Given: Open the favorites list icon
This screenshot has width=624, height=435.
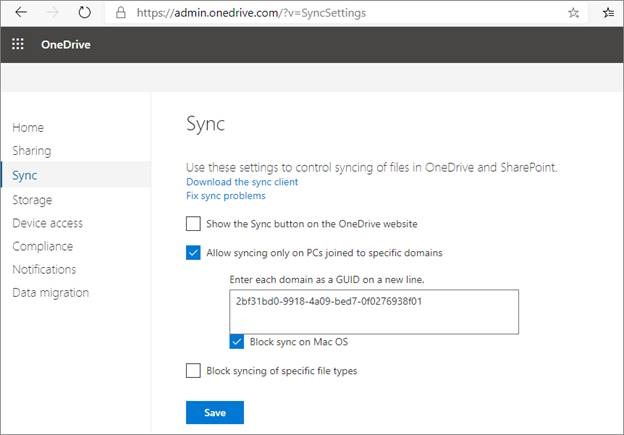Looking at the screenshot, I should click(608, 13).
